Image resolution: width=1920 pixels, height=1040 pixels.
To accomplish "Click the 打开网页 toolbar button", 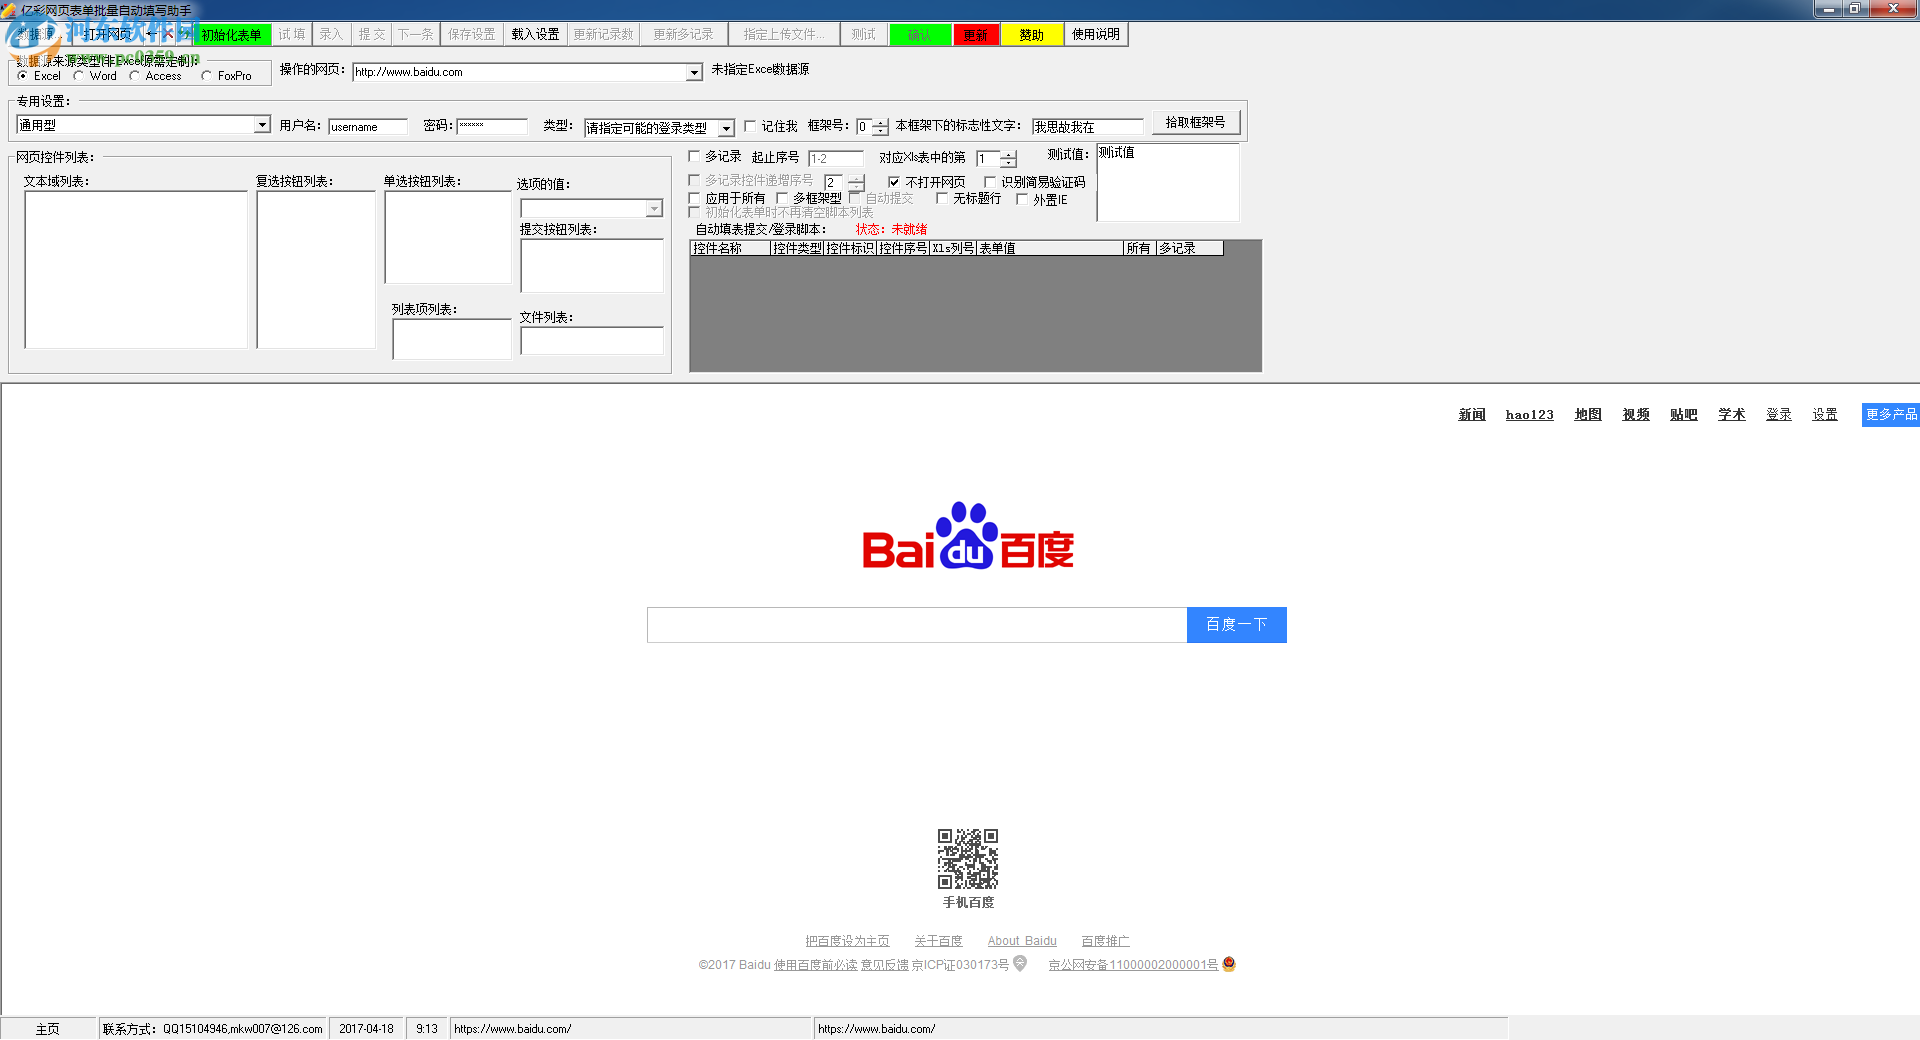I will coord(109,34).
